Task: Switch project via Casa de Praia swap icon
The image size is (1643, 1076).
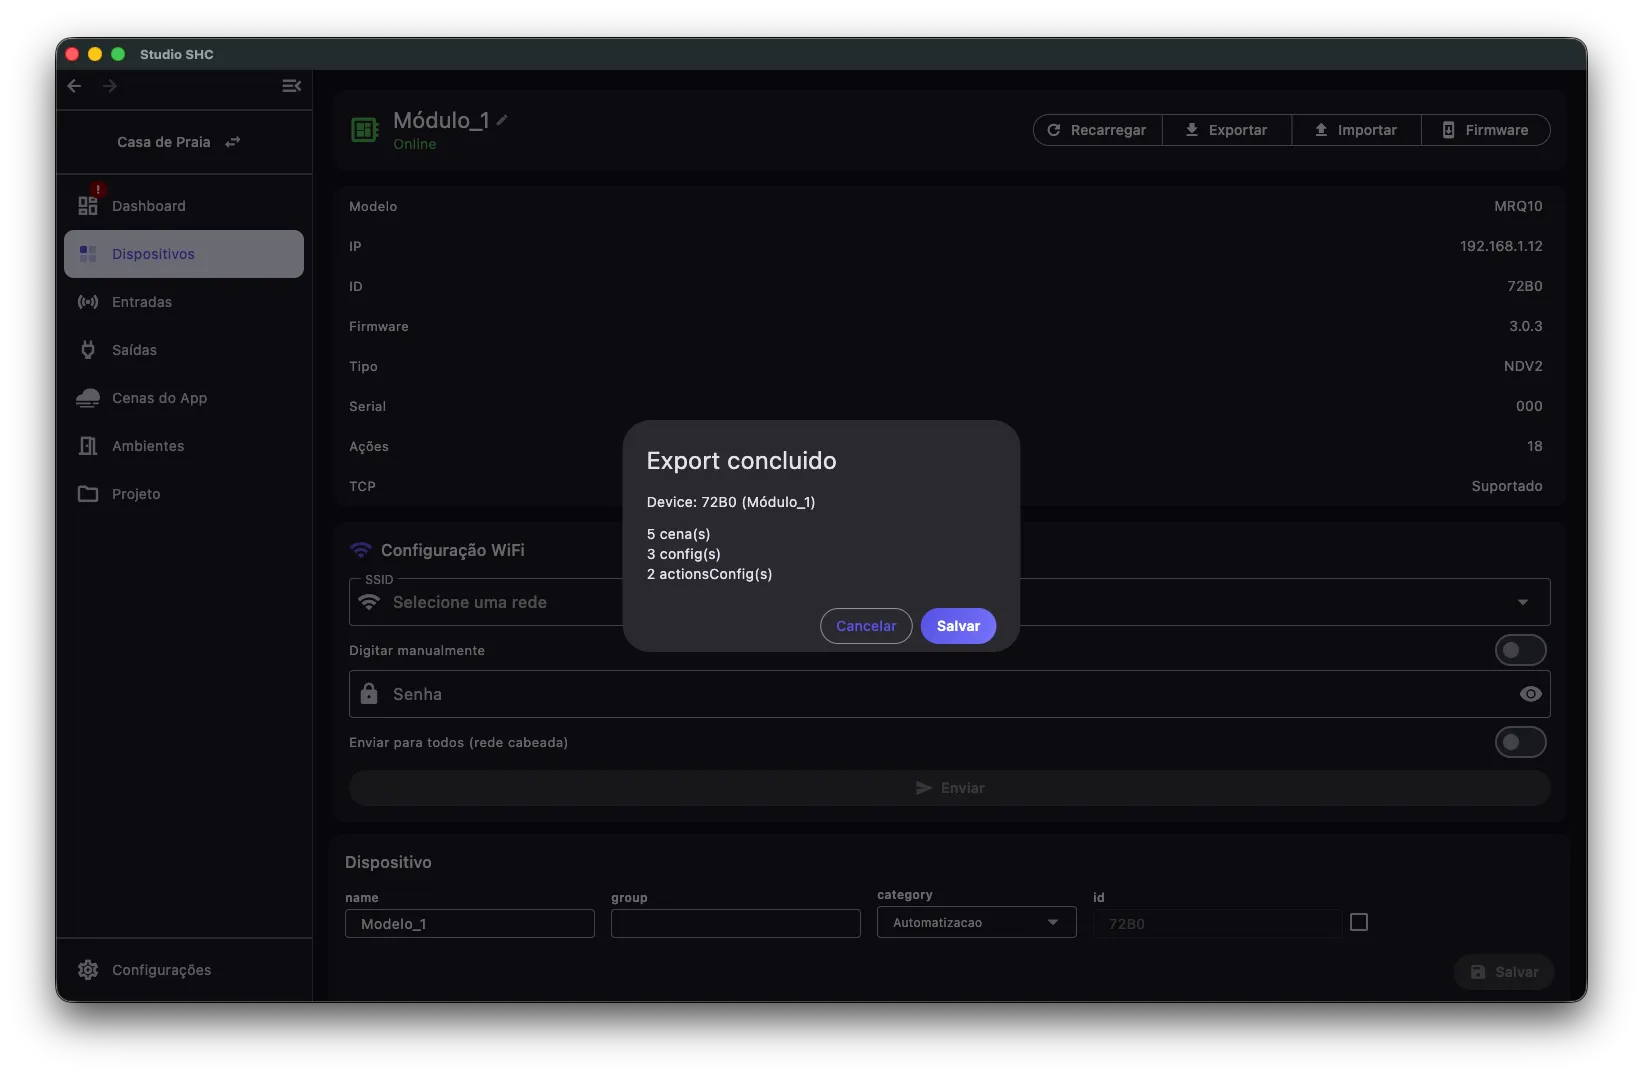Action: 232,142
